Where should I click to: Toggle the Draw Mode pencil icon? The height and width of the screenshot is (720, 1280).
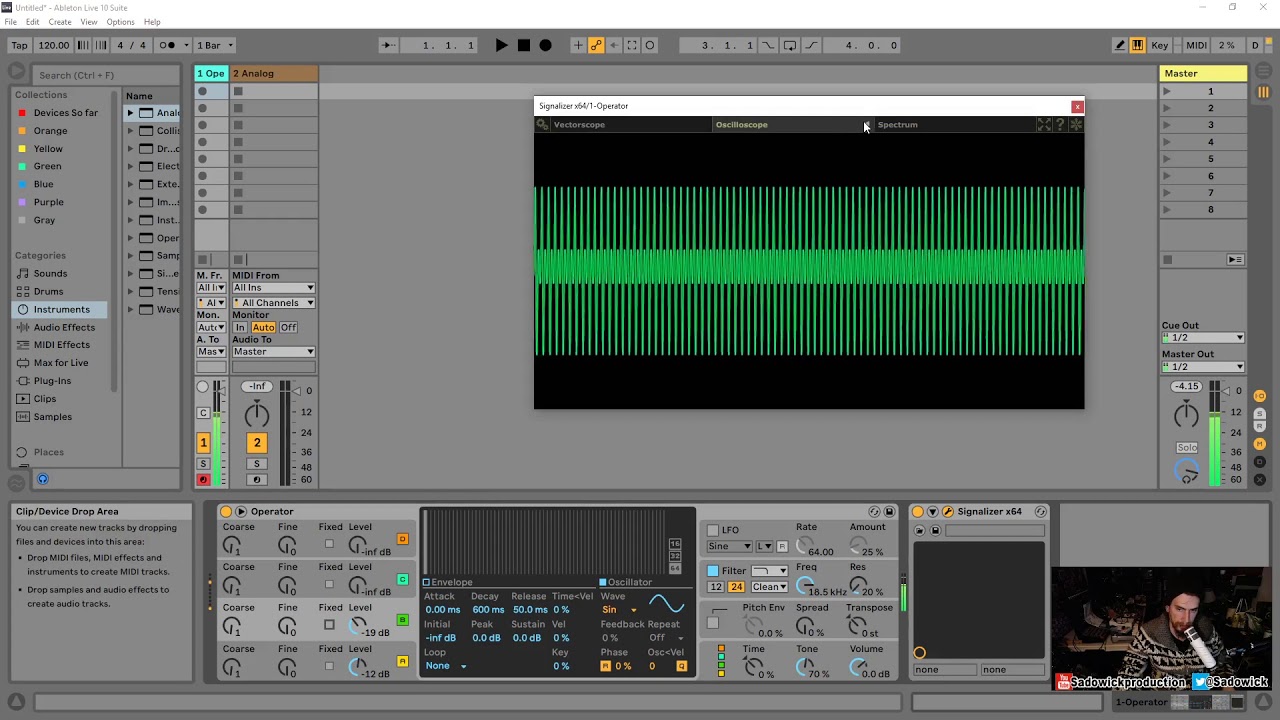tap(1120, 45)
